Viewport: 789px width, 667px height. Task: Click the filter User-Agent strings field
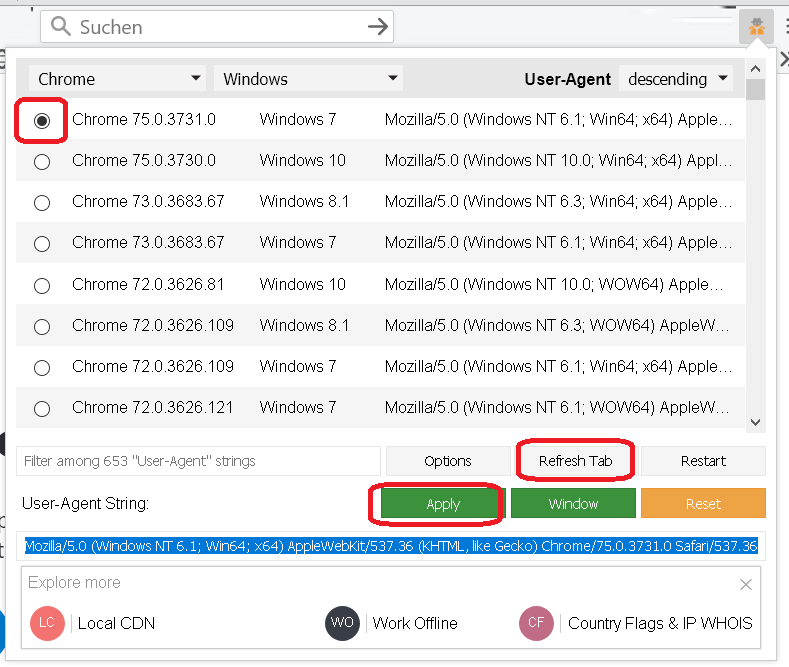pos(198,461)
